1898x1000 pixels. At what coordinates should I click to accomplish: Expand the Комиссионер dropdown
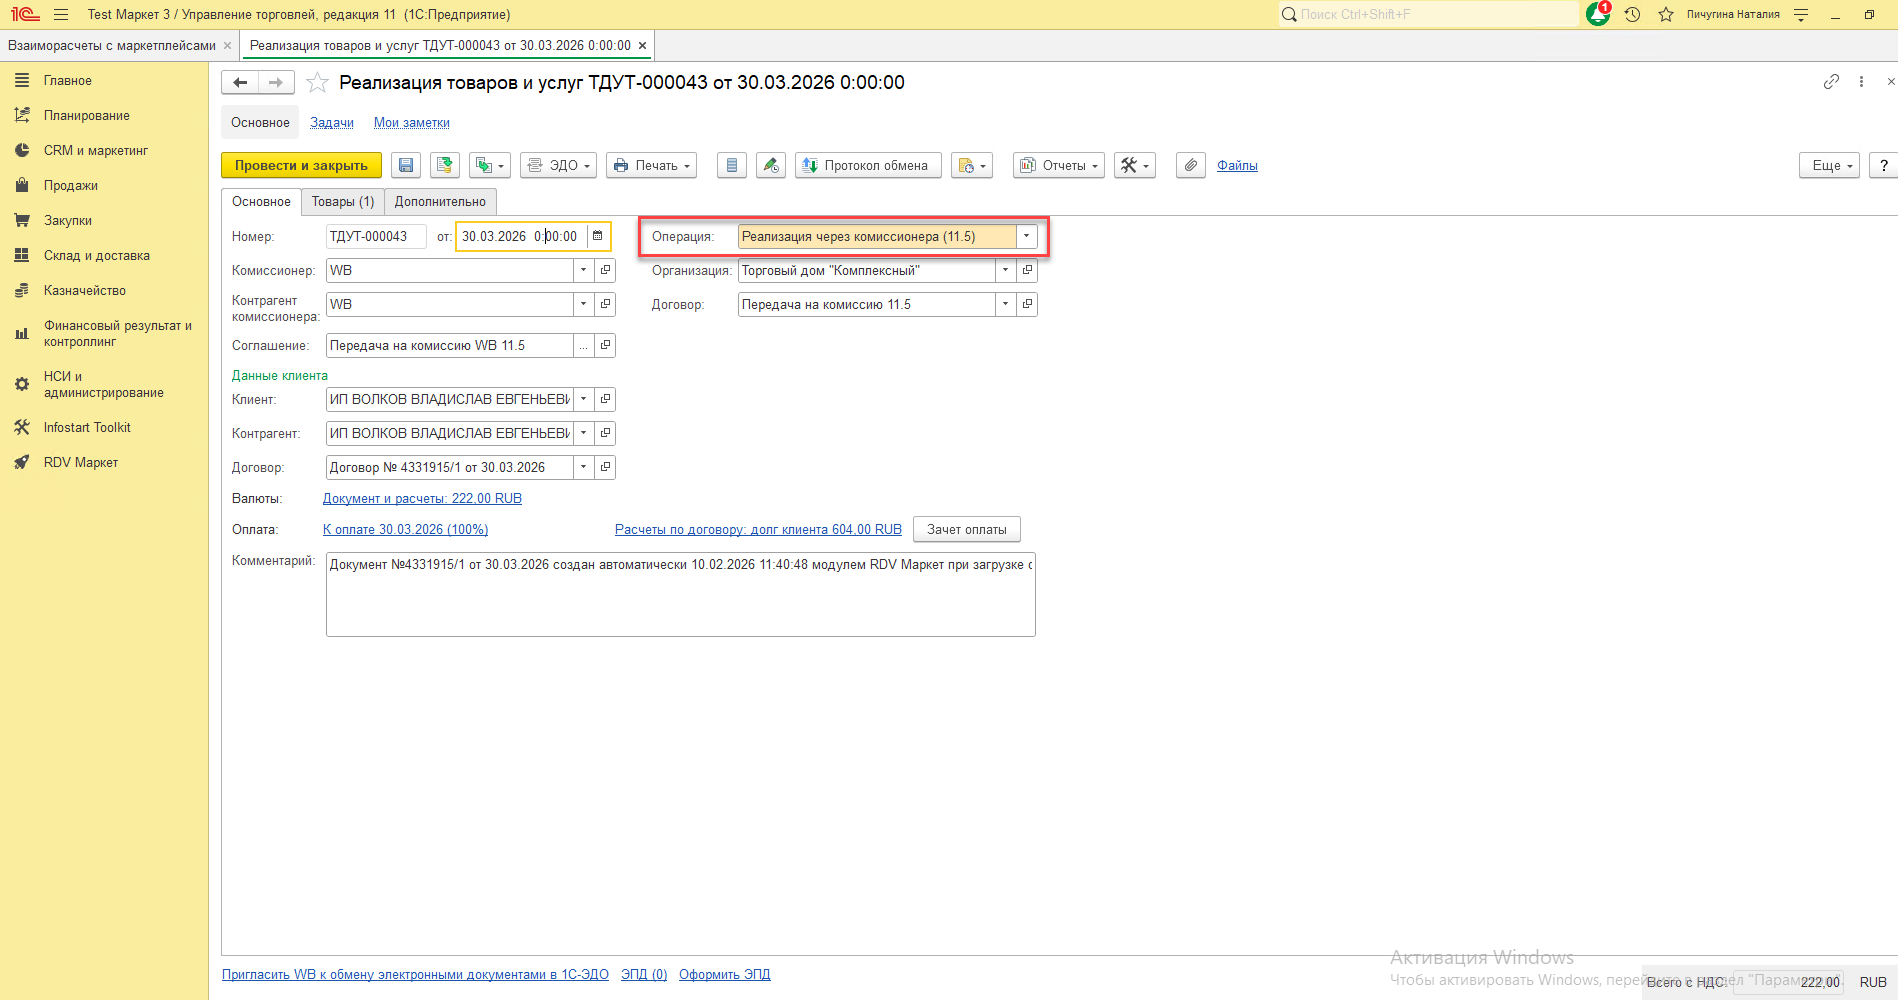[584, 271]
